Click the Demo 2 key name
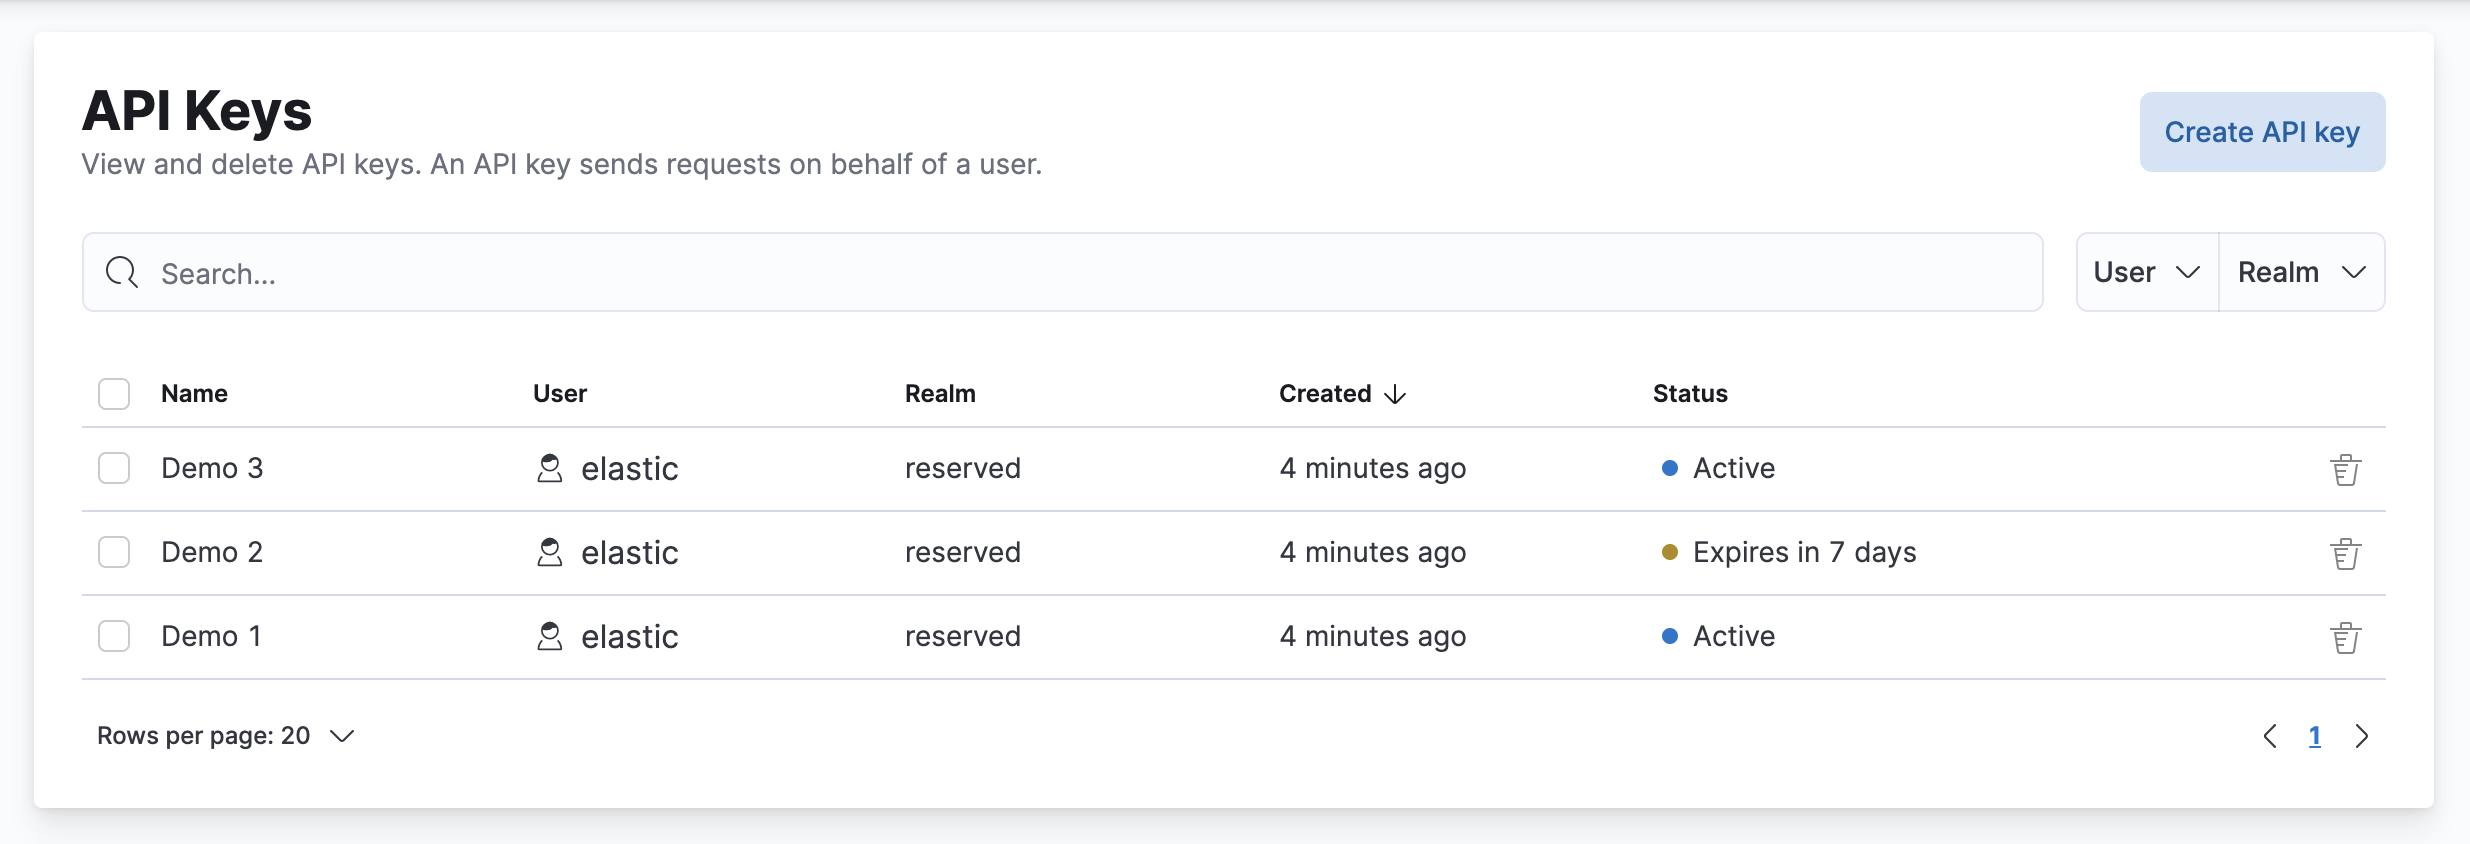The image size is (2470, 844). point(212,552)
